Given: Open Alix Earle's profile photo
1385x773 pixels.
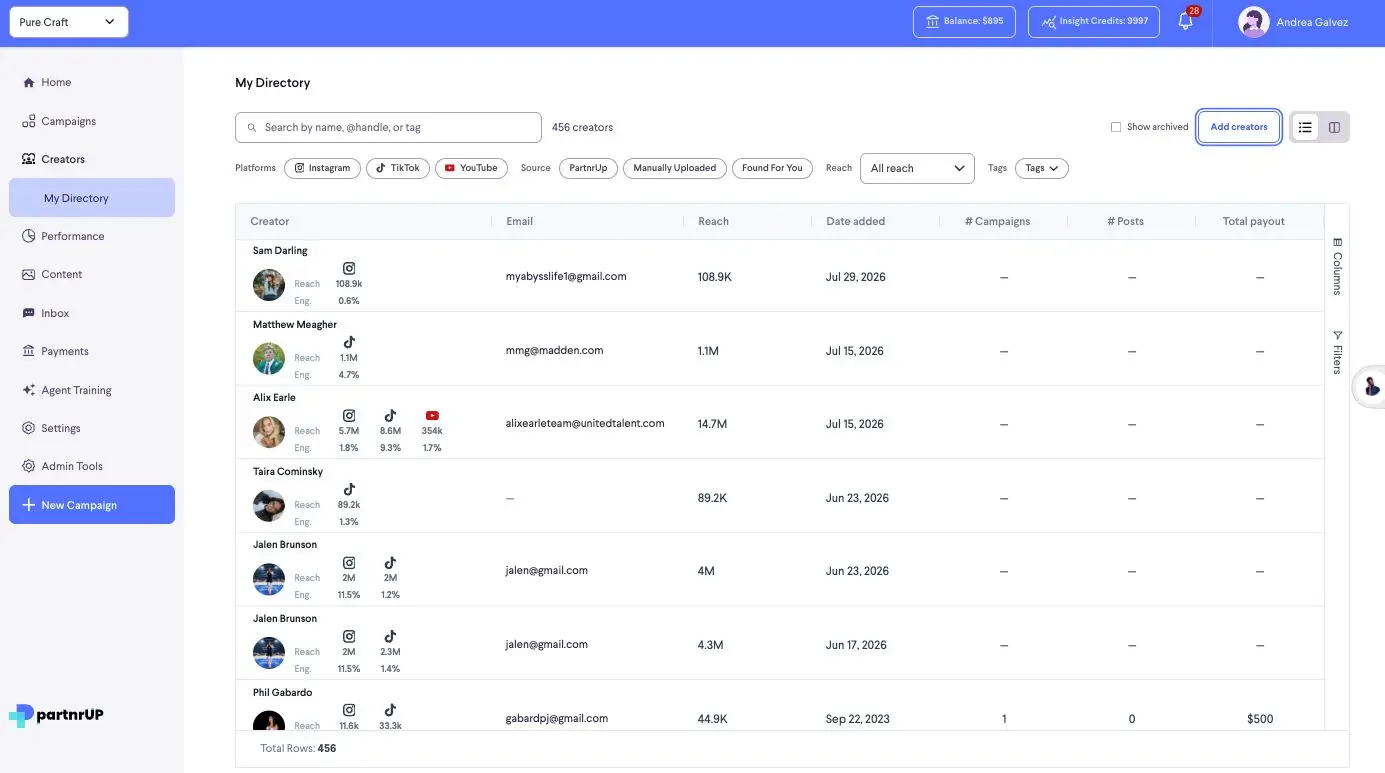Looking at the screenshot, I should 269,432.
